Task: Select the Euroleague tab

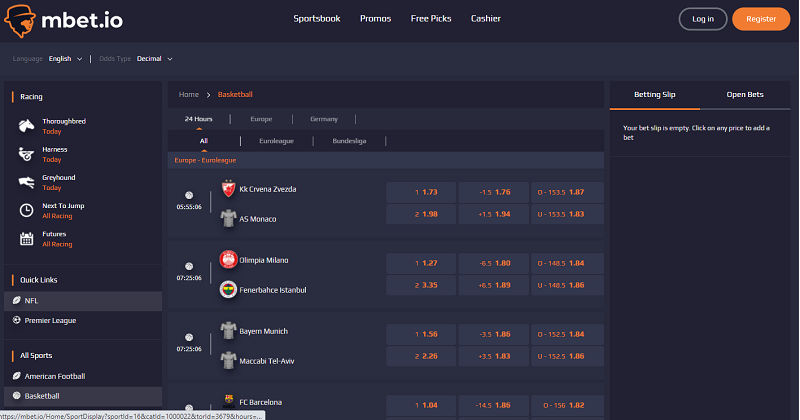Action: click(277, 141)
